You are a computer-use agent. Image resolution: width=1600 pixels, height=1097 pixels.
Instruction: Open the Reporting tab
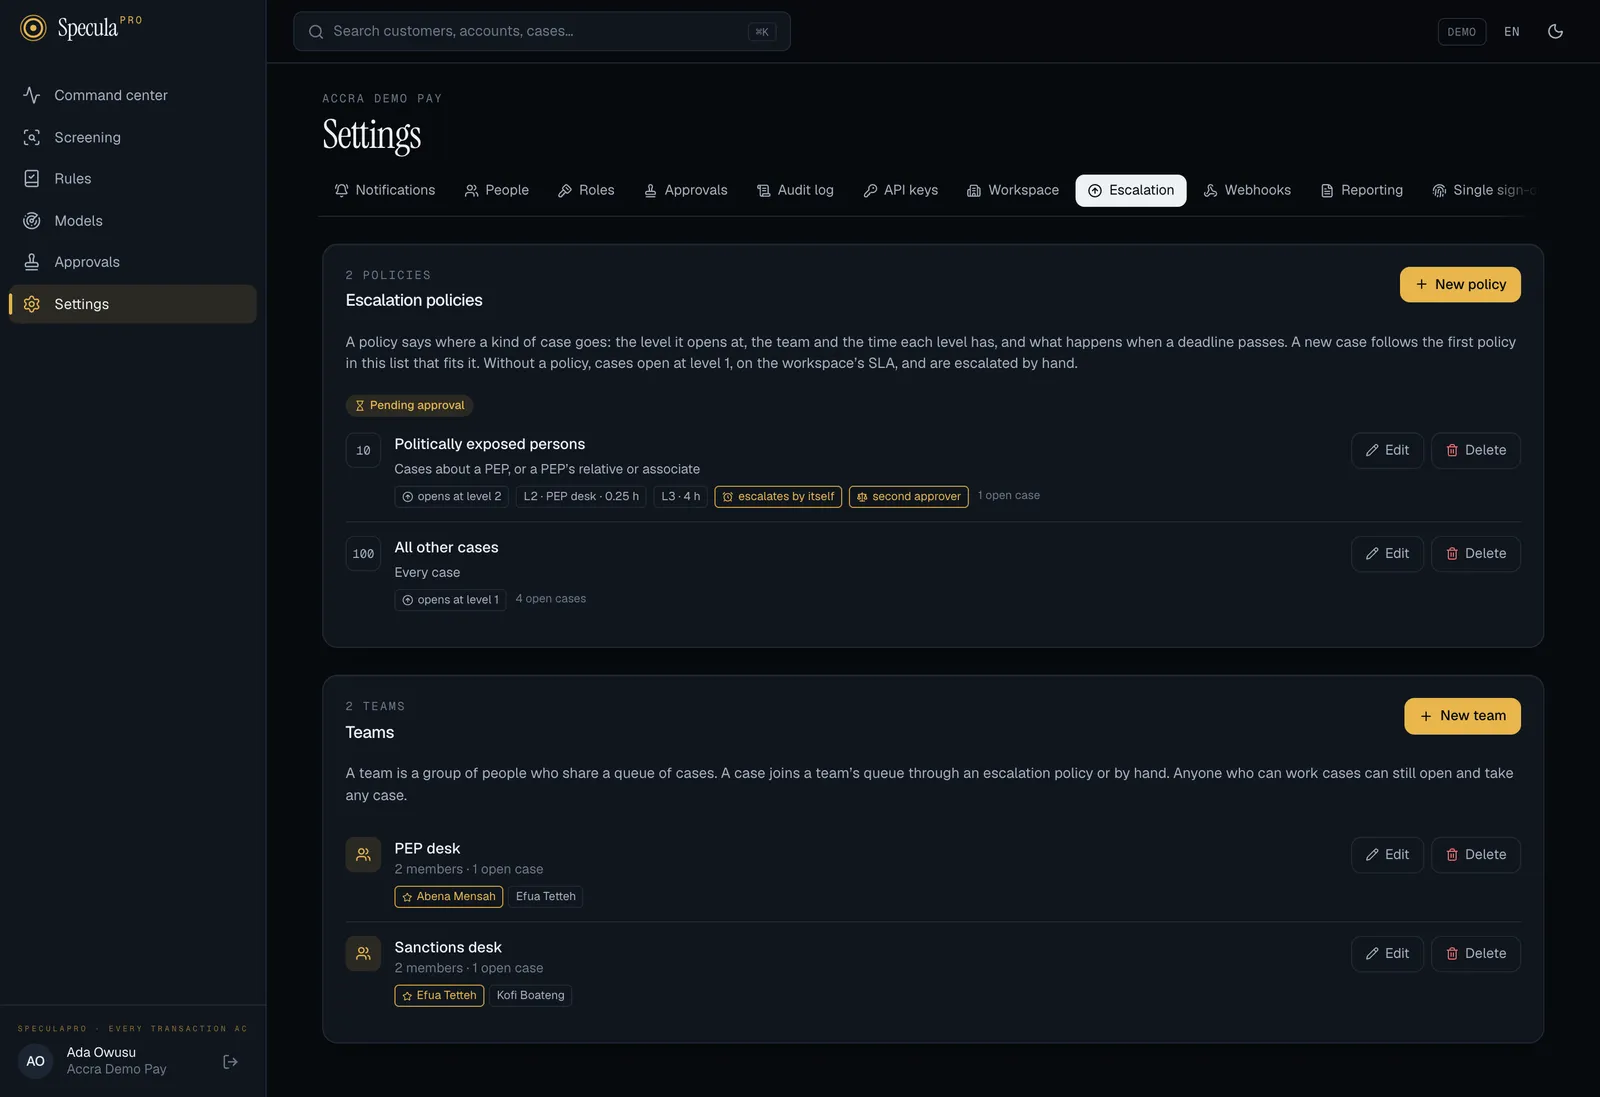(1362, 190)
